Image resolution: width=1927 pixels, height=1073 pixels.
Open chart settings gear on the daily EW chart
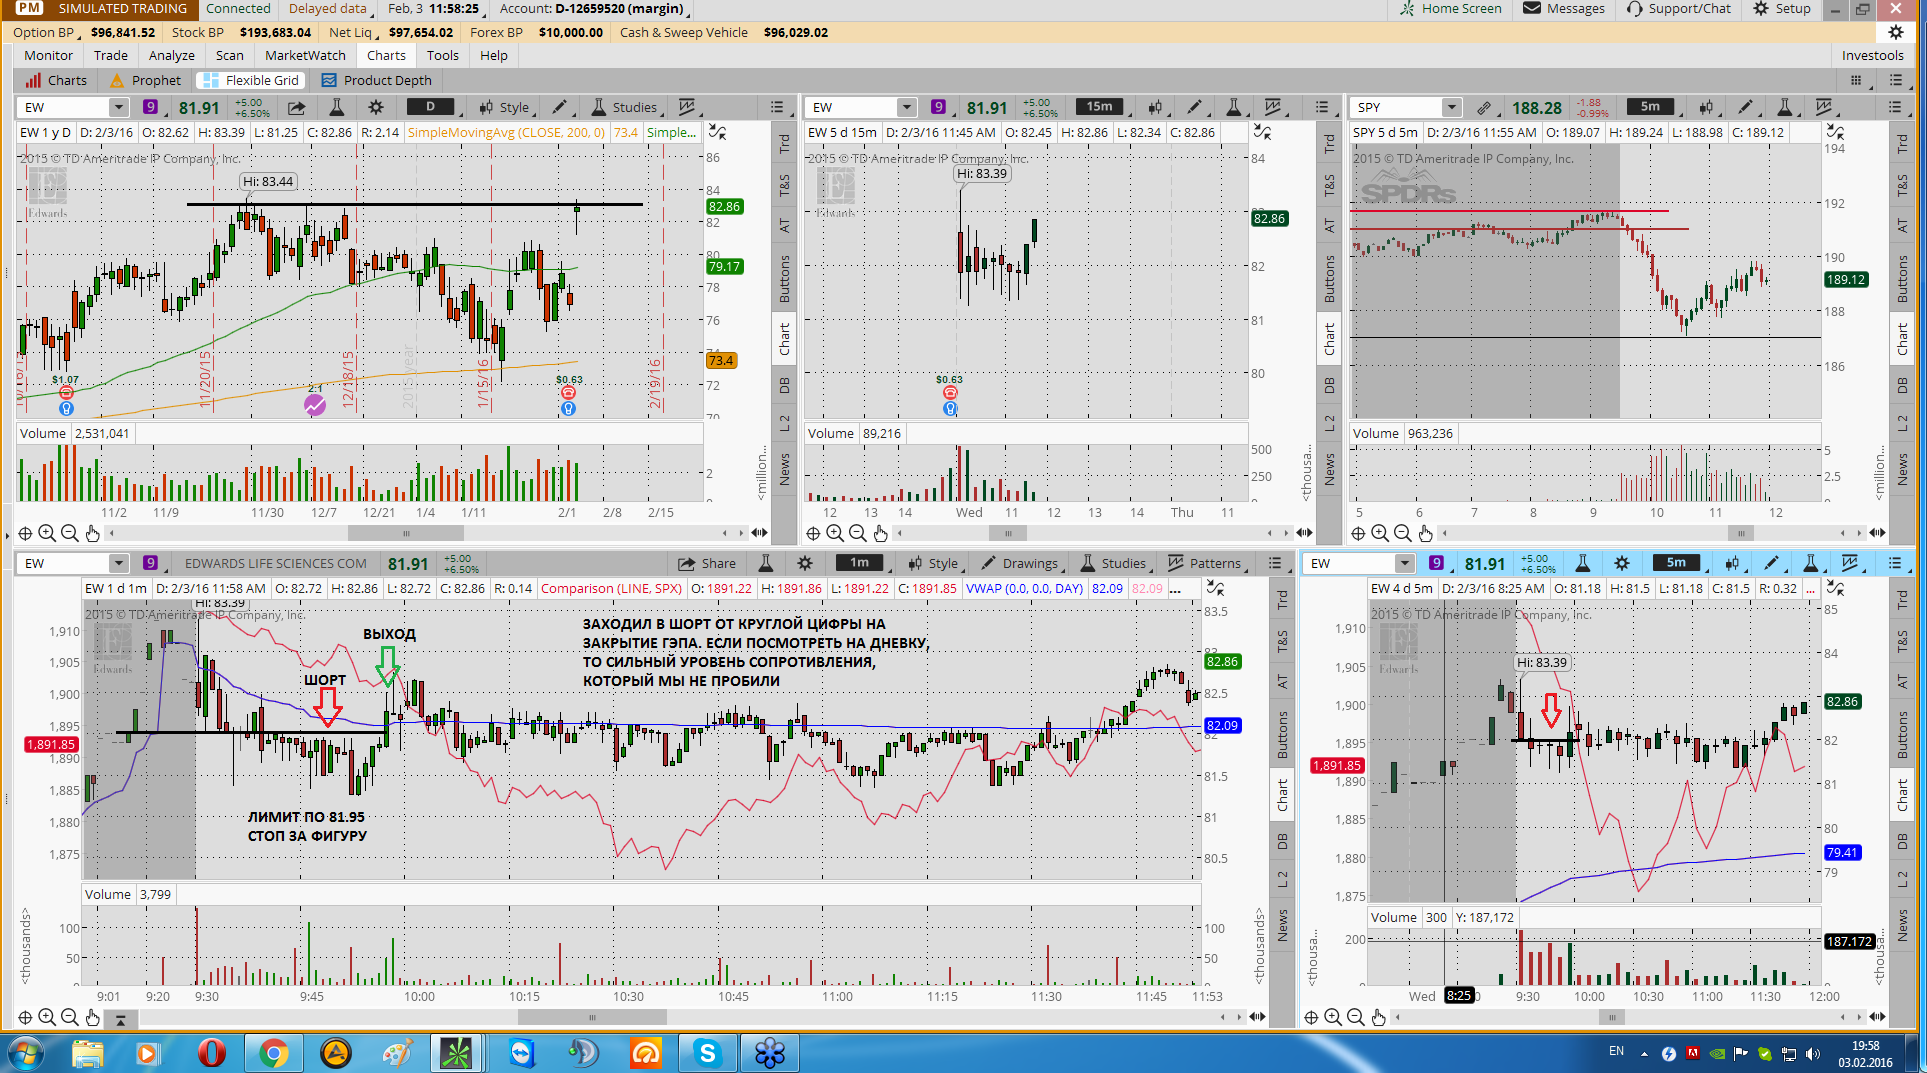376,107
